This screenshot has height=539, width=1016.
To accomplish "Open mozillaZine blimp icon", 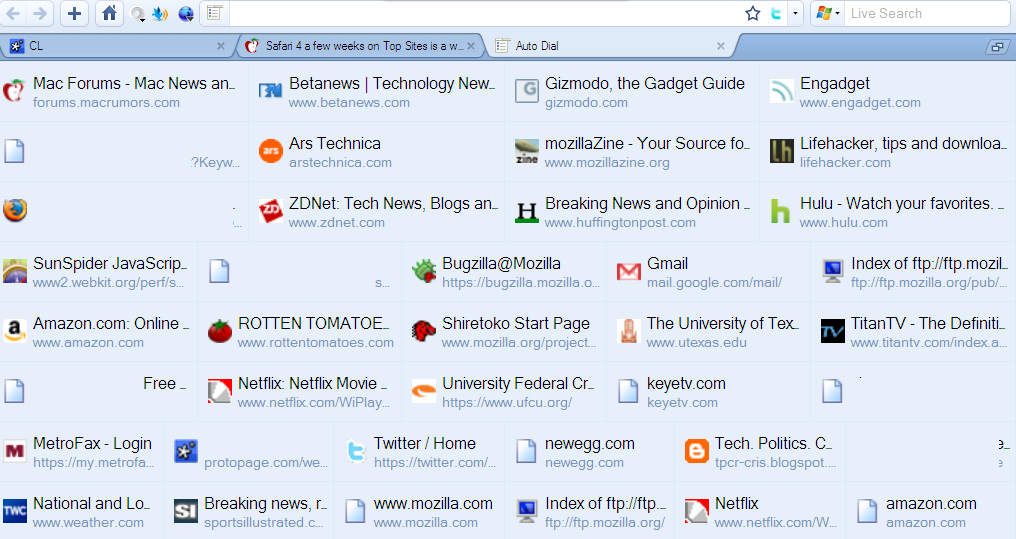I will [527, 150].
